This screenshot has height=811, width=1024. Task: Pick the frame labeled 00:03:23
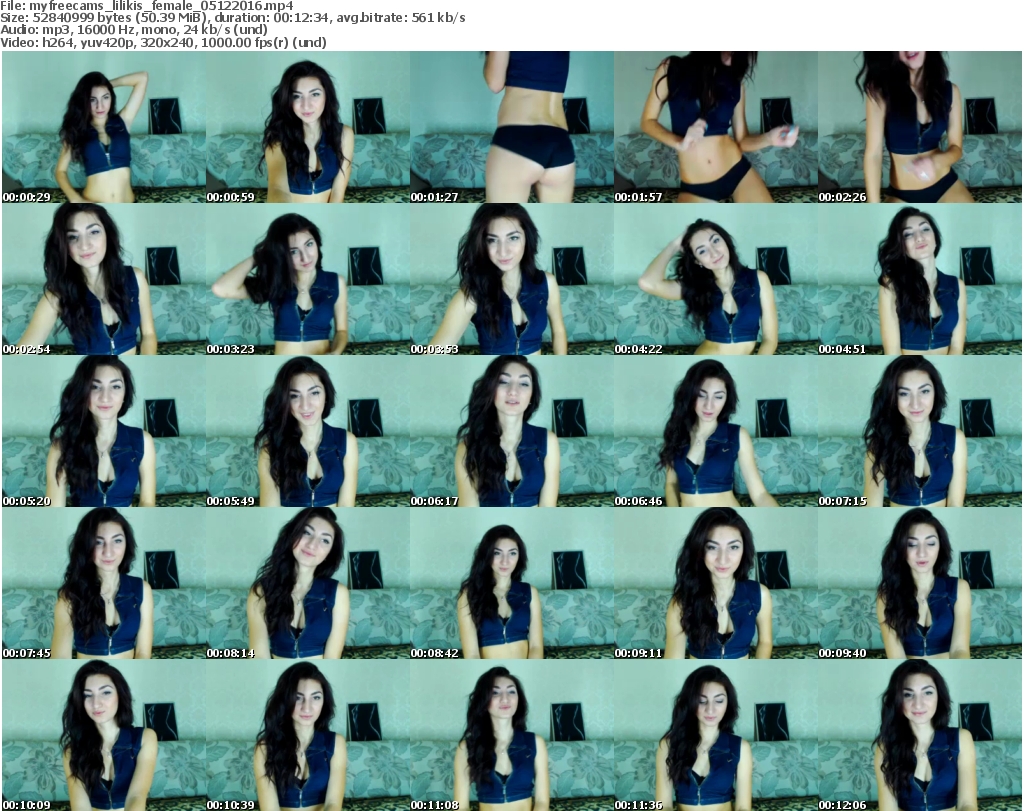pos(307,279)
